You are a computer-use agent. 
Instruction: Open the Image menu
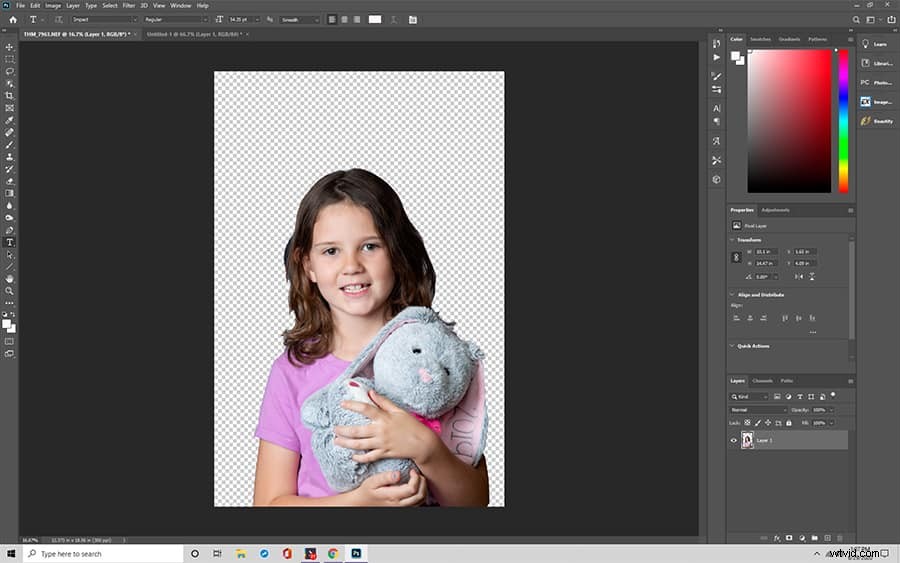click(x=53, y=5)
